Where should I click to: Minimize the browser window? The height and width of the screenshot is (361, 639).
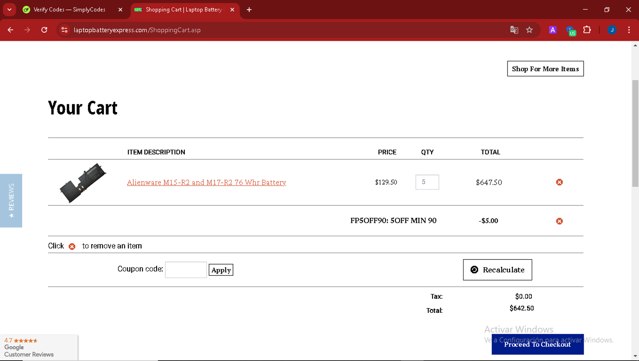(x=585, y=9)
